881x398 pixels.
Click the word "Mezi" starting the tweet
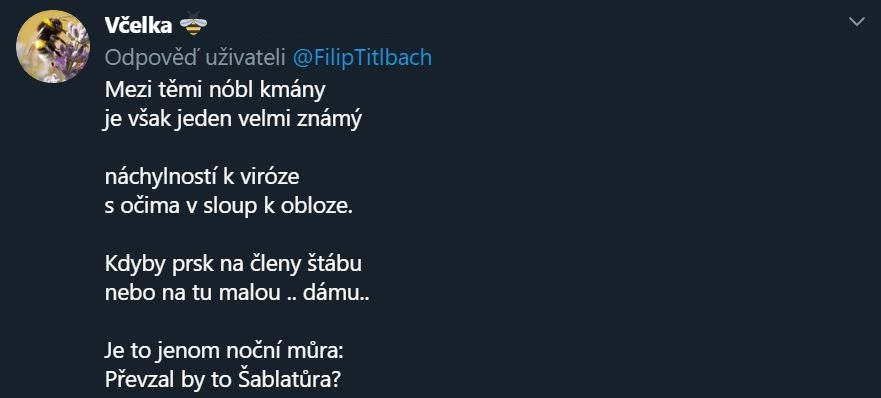point(126,89)
